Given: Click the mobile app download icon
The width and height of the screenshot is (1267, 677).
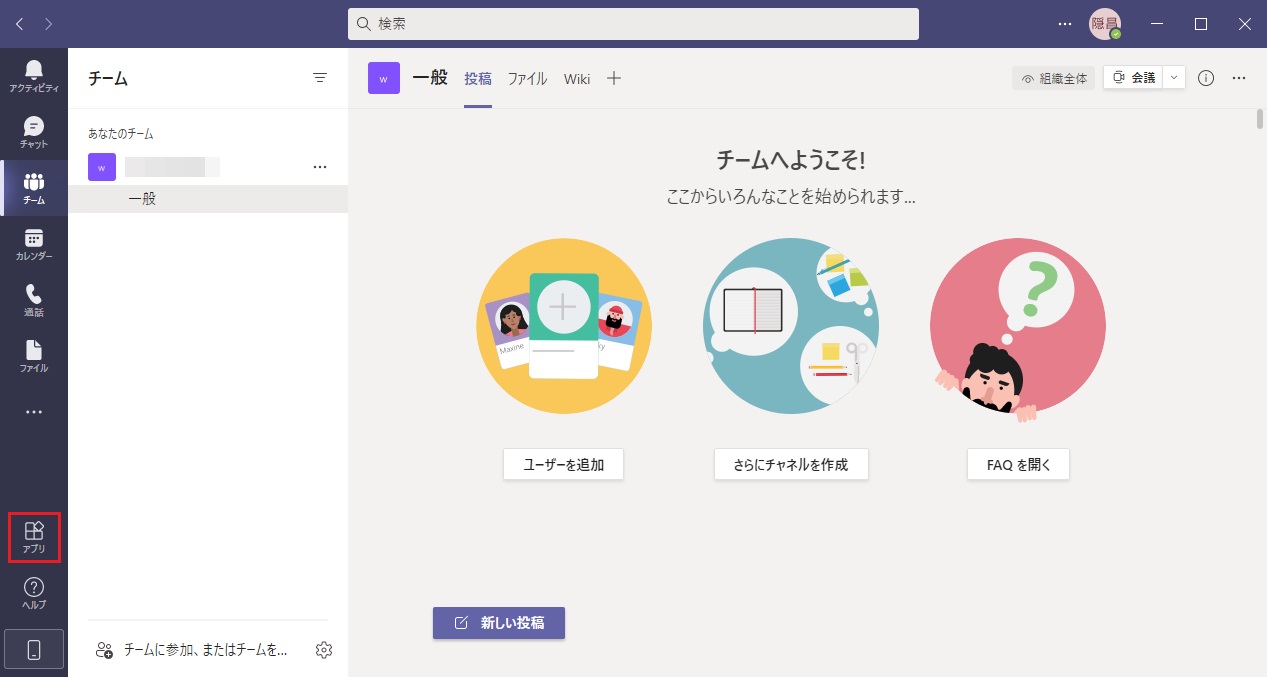Looking at the screenshot, I should pyautogui.click(x=34, y=650).
